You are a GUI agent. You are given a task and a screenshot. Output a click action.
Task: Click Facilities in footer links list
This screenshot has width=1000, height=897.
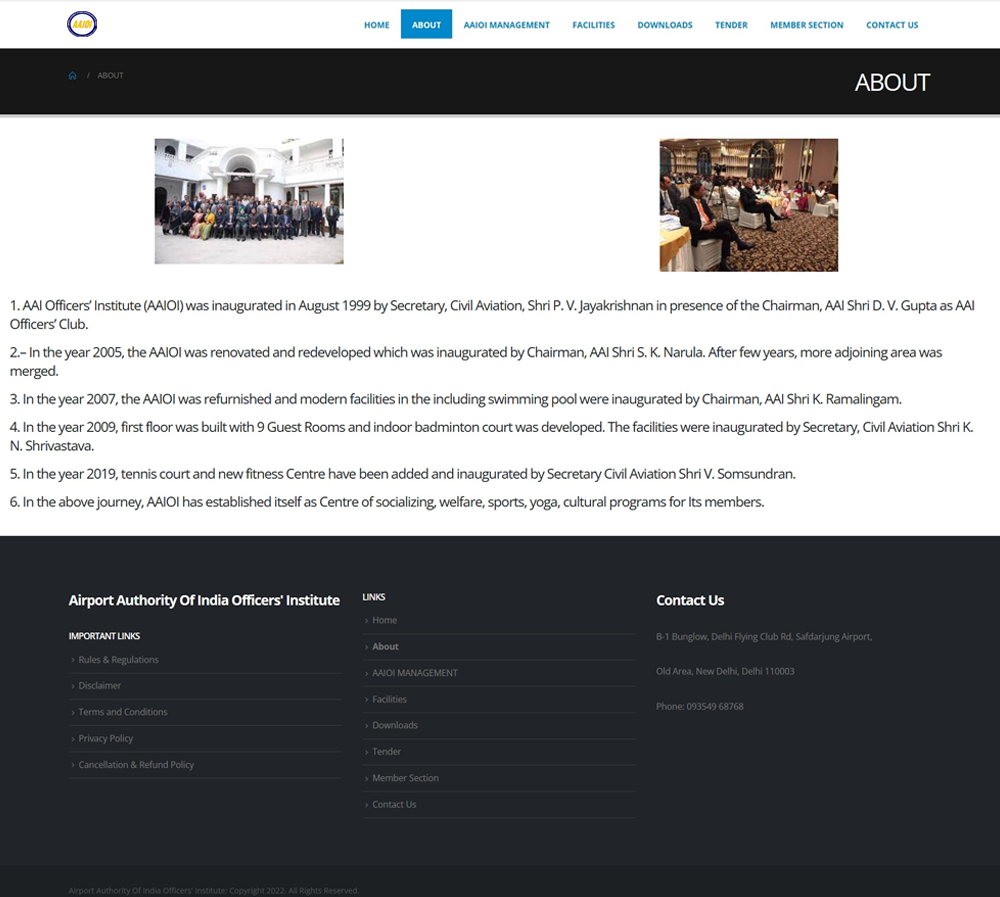click(389, 699)
